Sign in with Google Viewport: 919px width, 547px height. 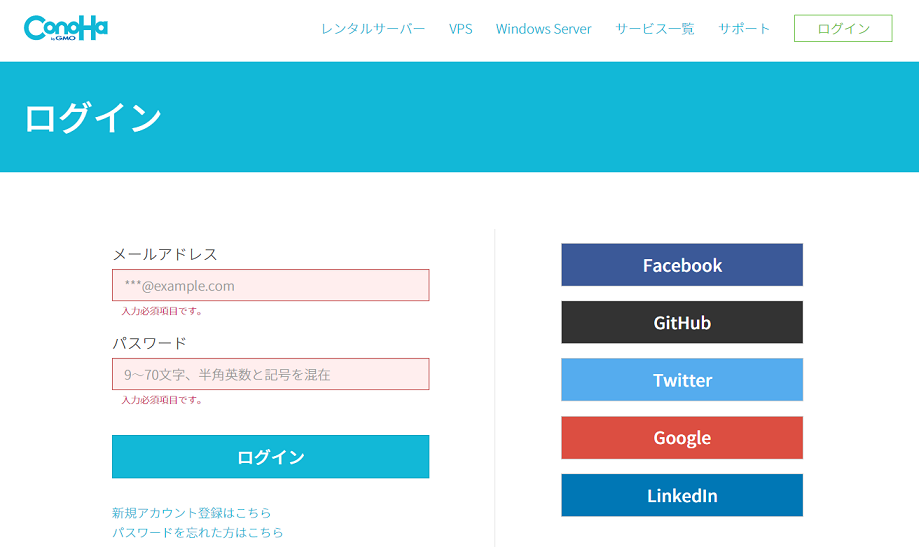(682, 438)
